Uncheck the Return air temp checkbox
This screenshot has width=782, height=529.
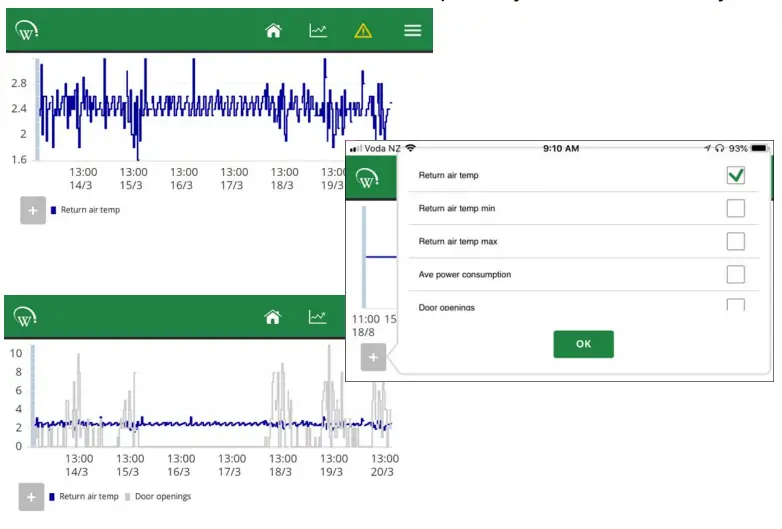click(x=736, y=176)
